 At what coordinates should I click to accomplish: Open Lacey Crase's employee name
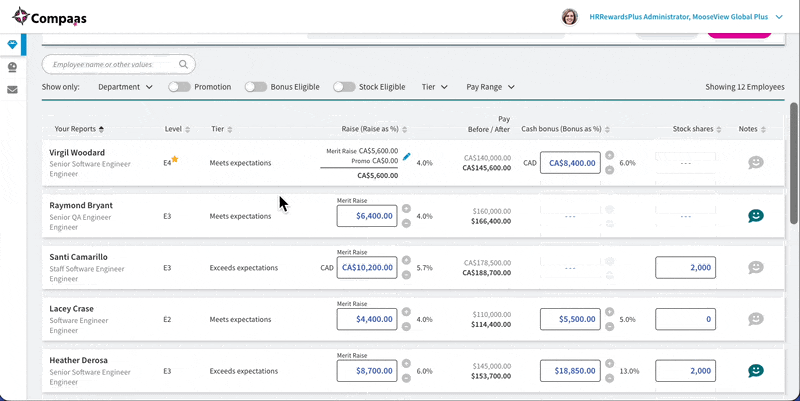71,309
